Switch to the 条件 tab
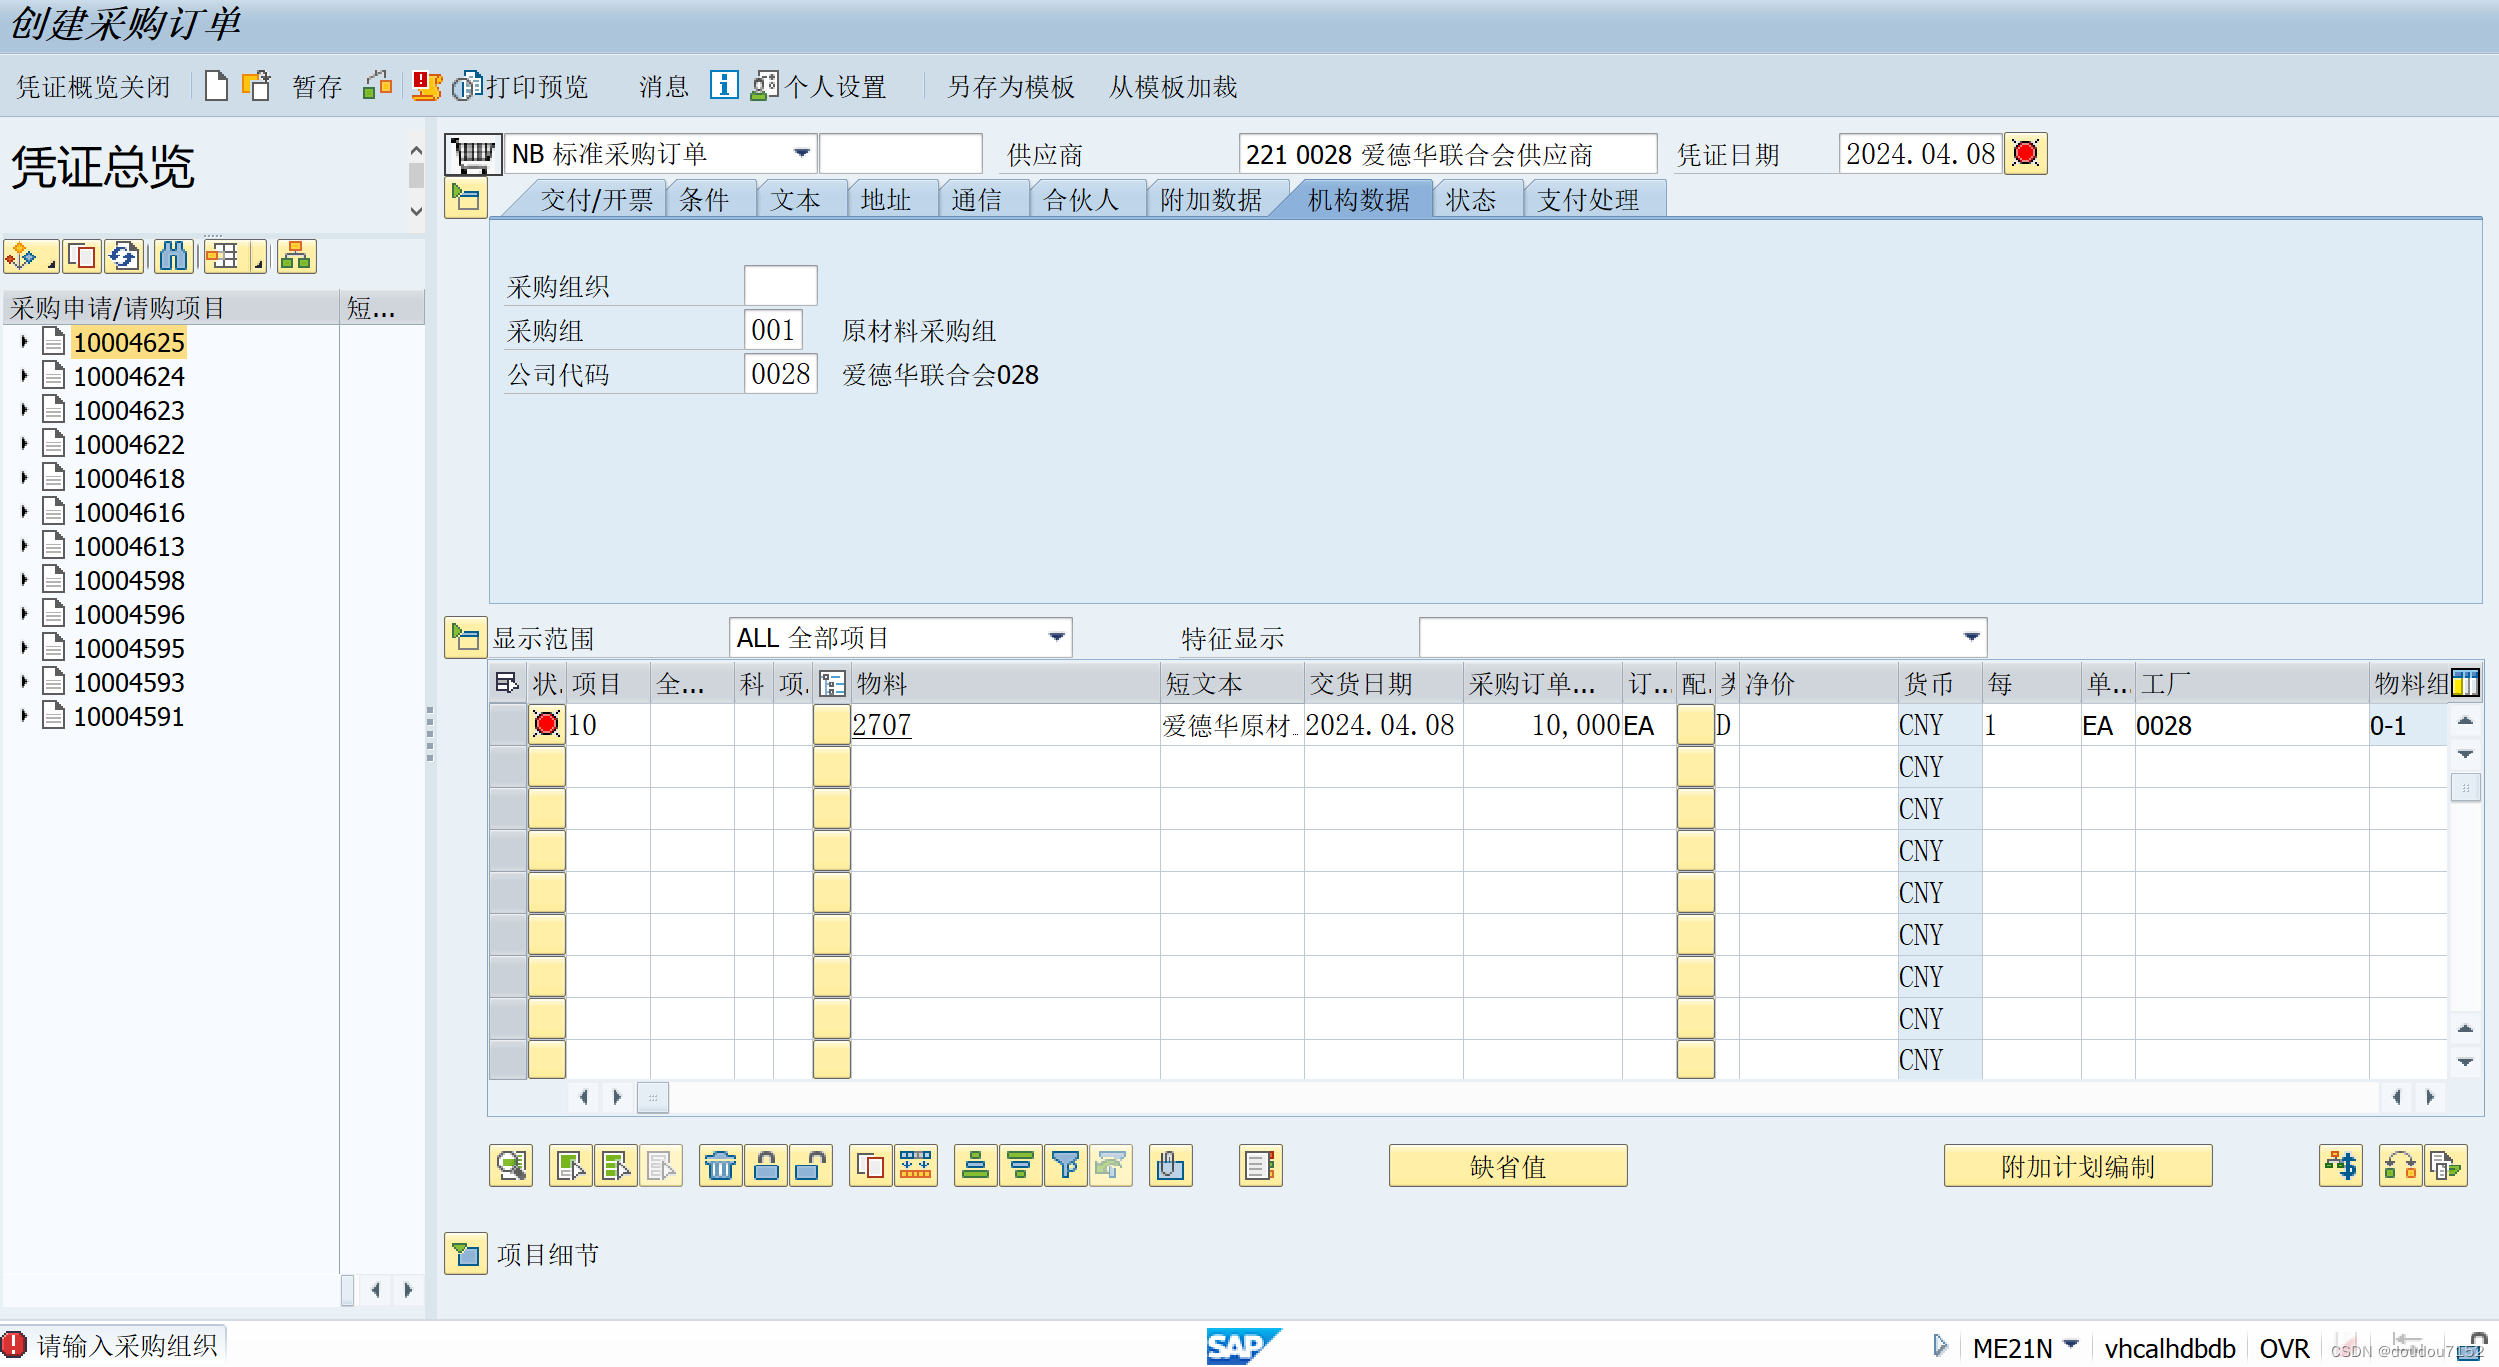This screenshot has width=2499, height=1367. [x=704, y=200]
